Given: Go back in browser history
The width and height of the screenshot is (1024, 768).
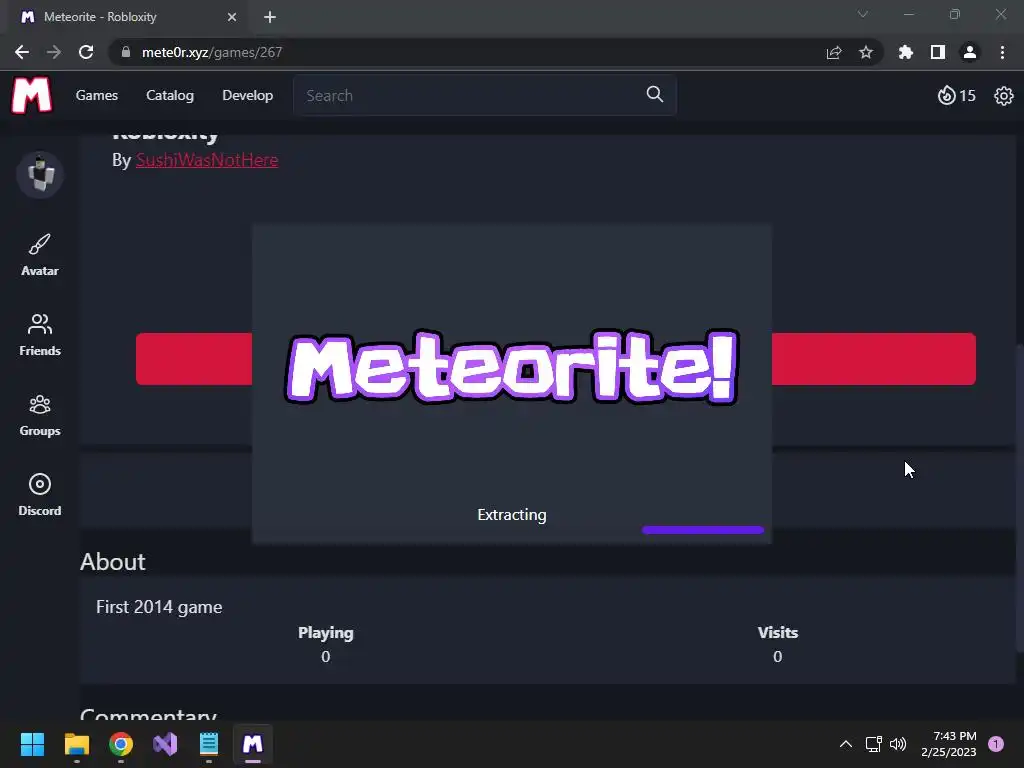Looking at the screenshot, I should coord(22,52).
